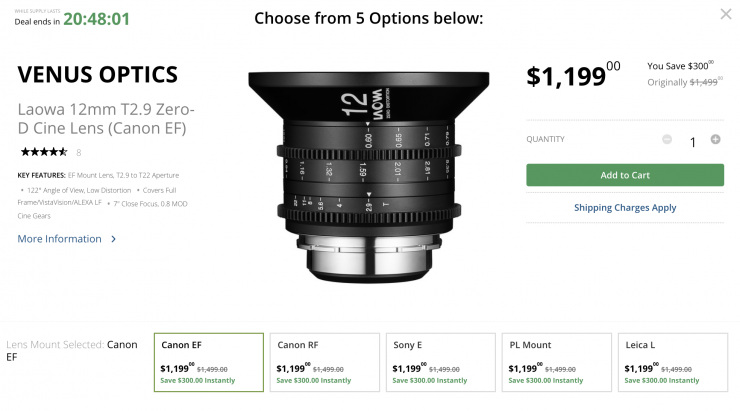Viewport: 740px width, 411px height.
Task: Click the Add to Cart button
Action: (x=625, y=175)
